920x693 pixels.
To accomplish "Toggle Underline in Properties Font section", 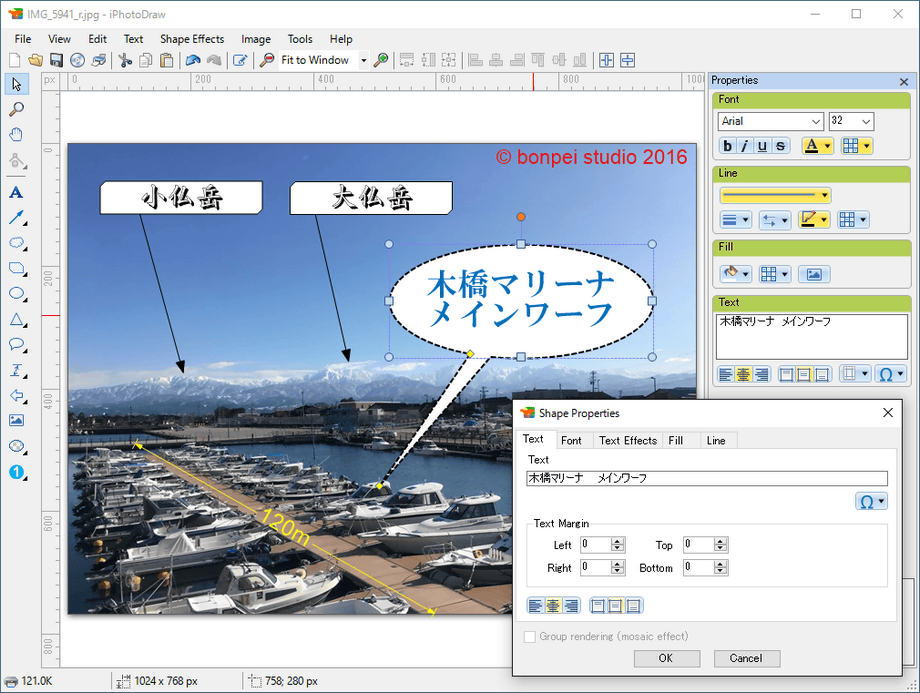I will click(762, 146).
